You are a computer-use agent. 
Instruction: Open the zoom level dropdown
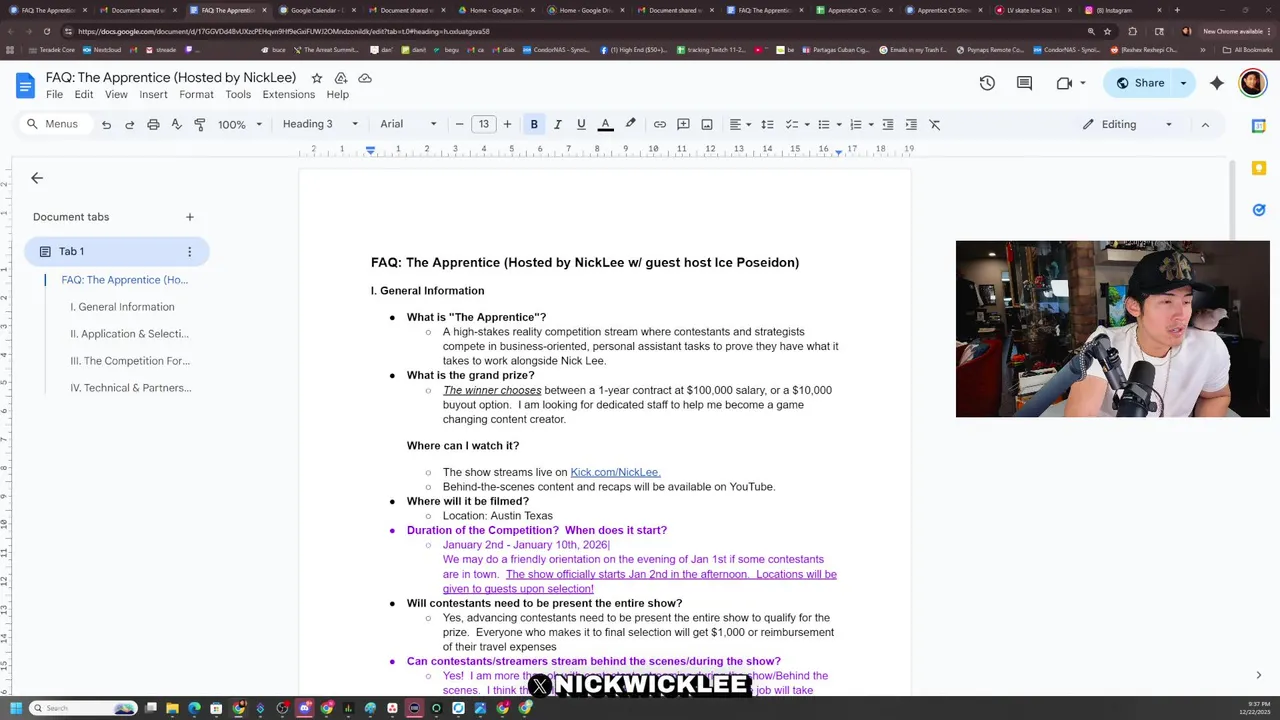pyautogui.click(x=240, y=124)
